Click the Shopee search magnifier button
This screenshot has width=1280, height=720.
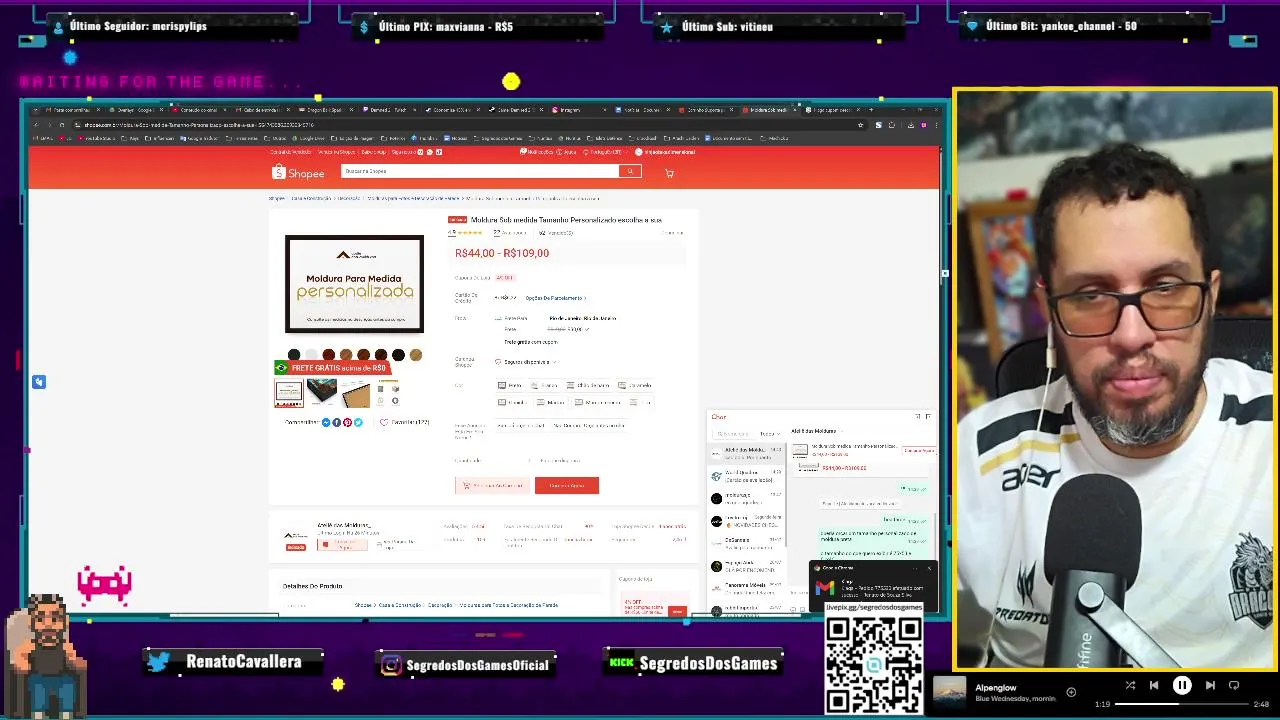(630, 171)
